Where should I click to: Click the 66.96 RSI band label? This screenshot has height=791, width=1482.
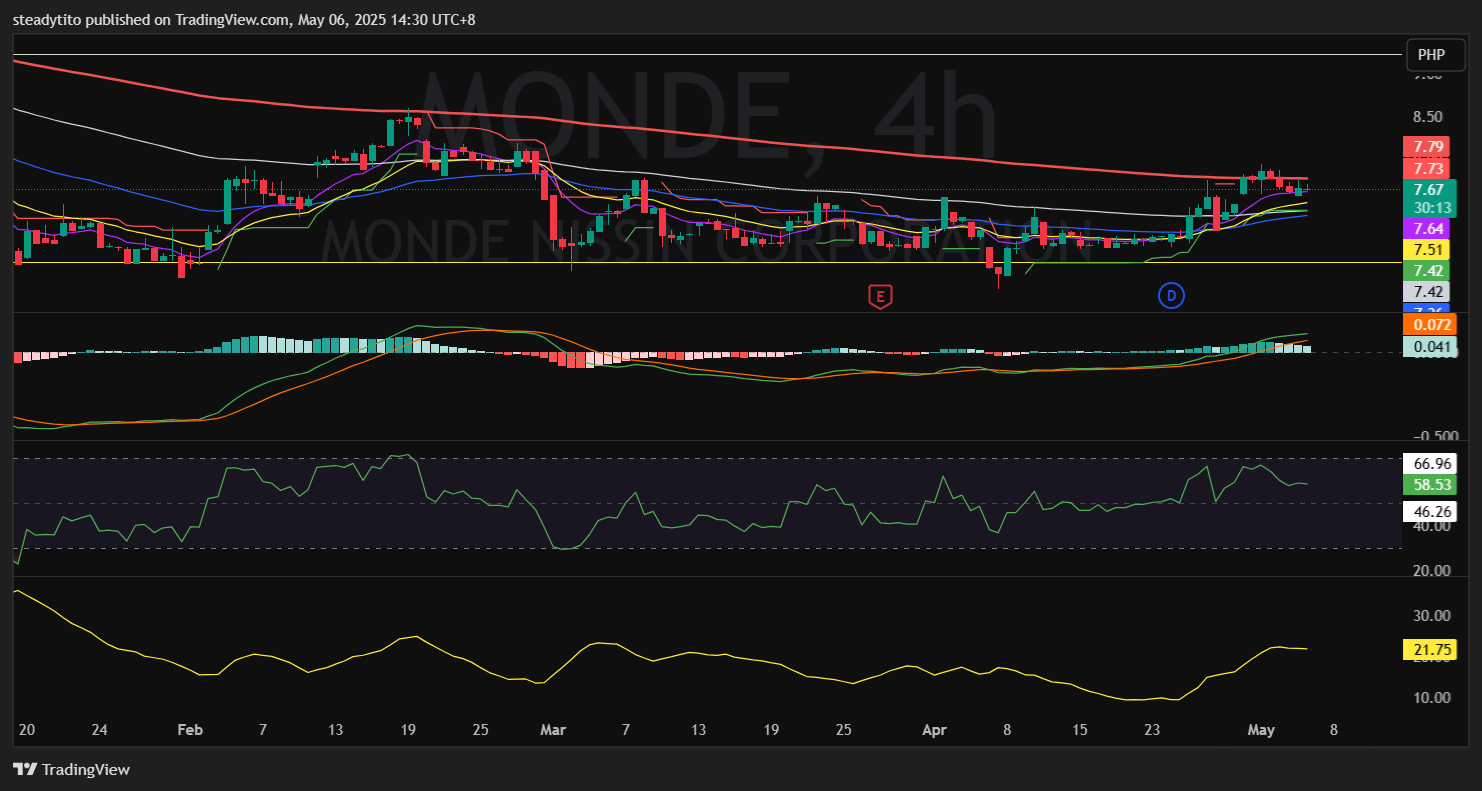coord(1430,463)
